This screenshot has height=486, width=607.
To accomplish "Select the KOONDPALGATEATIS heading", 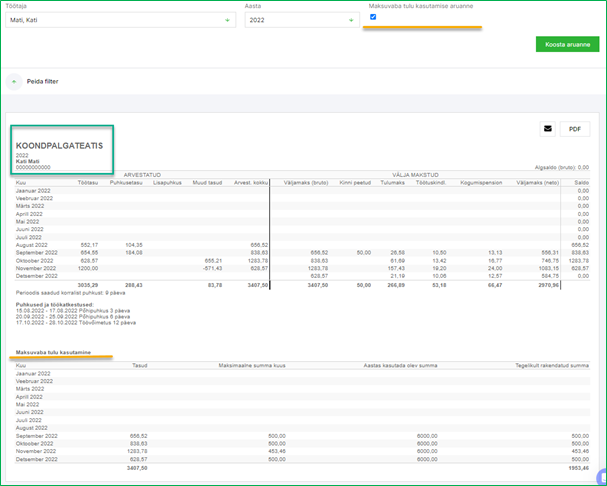I will pyautogui.click(x=59, y=146).
